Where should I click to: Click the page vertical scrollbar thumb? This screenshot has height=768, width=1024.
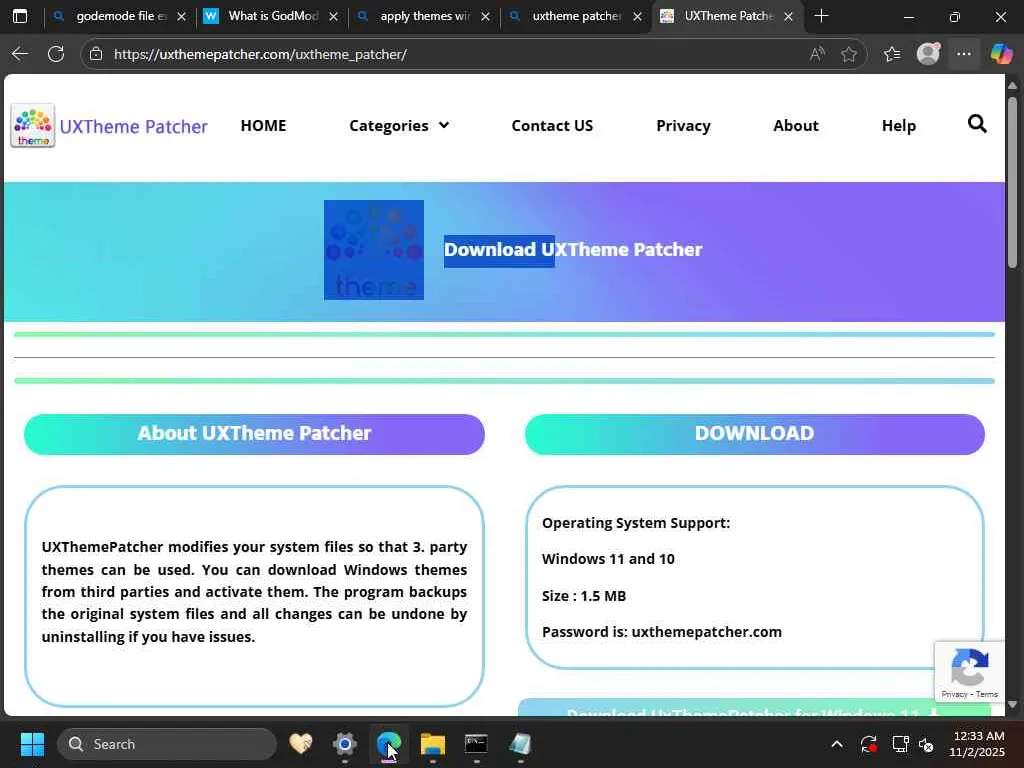[x=1012, y=182]
